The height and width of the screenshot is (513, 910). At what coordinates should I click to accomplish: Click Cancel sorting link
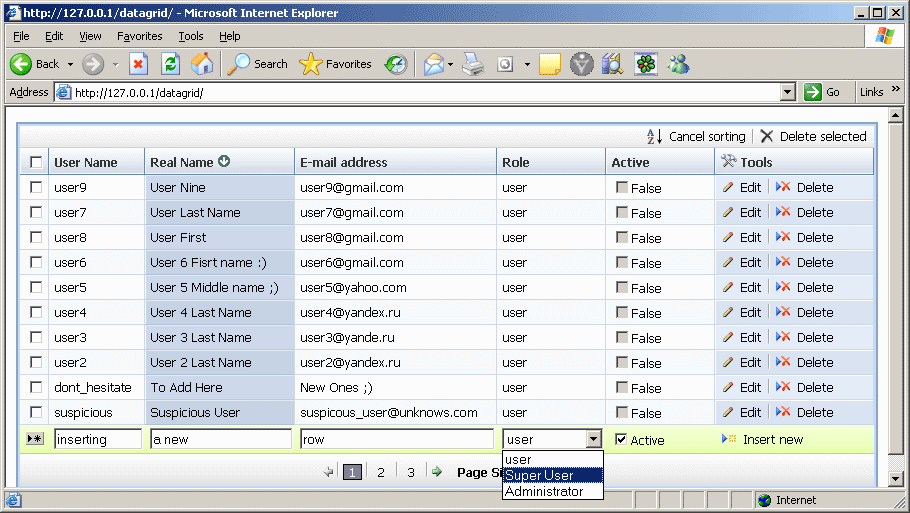click(696, 136)
